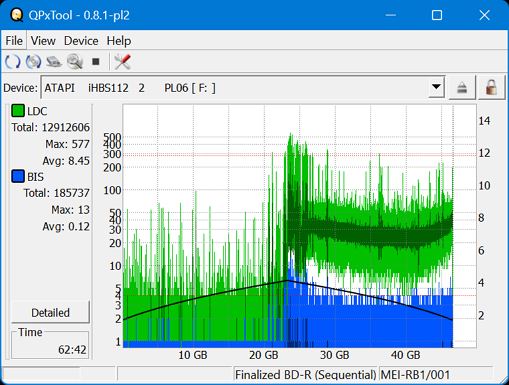Click the blue BIS color swatch
This screenshot has height=385, width=509.
pyautogui.click(x=18, y=176)
